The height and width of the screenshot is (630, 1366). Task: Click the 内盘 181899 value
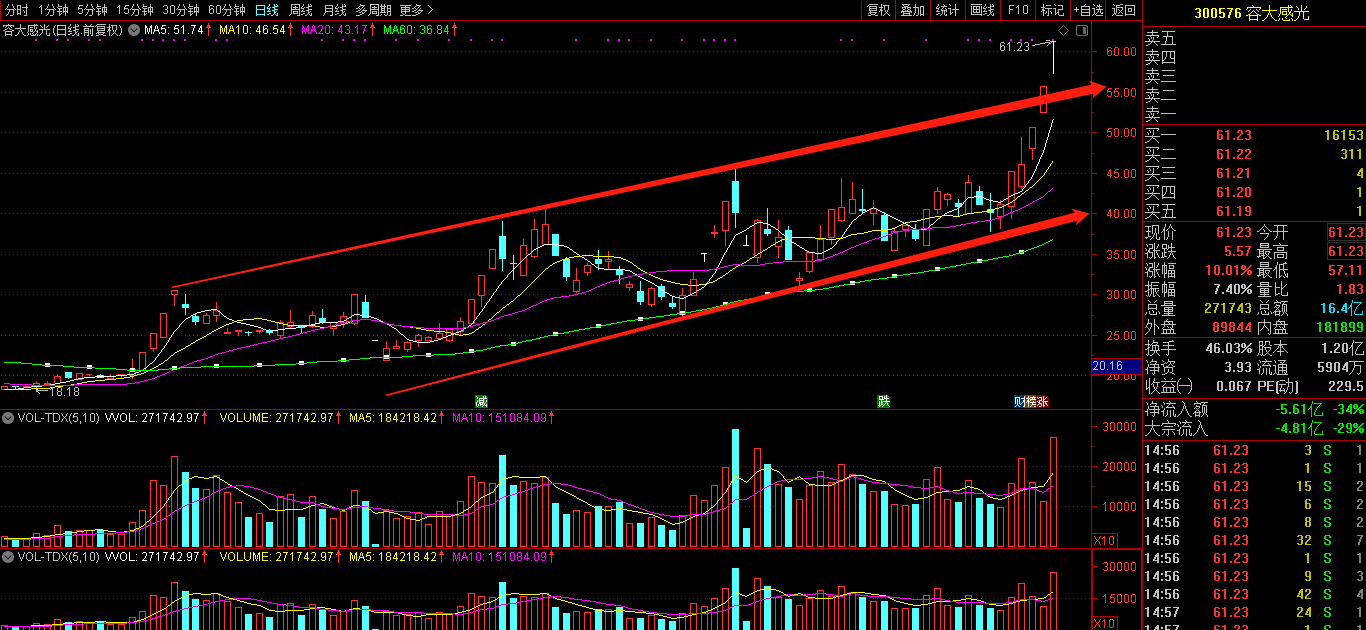click(x=1340, y=327)
